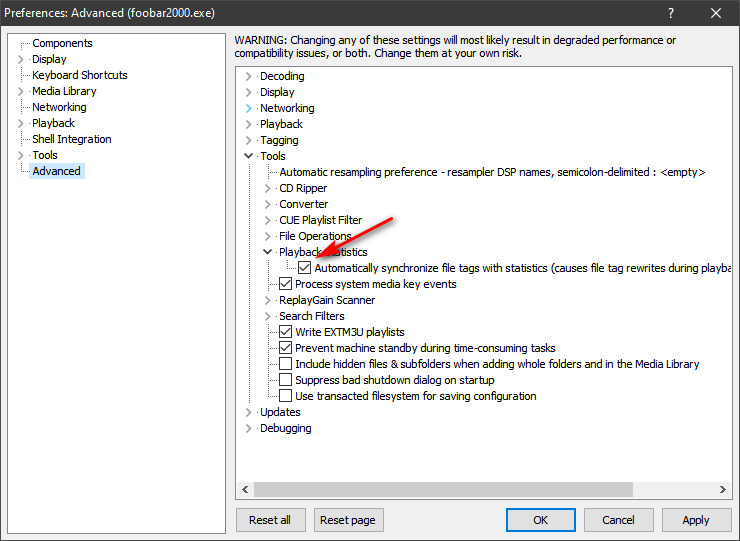
Task: Enable Use transacted filesystem for saving configuration
Action: (285, 396)
